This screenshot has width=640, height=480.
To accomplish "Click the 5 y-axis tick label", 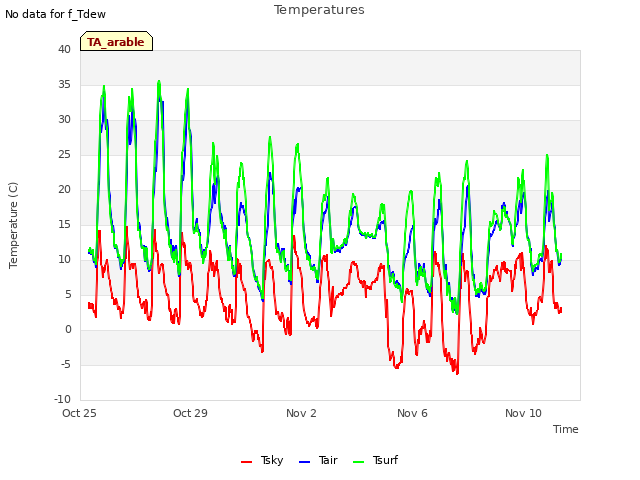I will click(x=68, y=295).
